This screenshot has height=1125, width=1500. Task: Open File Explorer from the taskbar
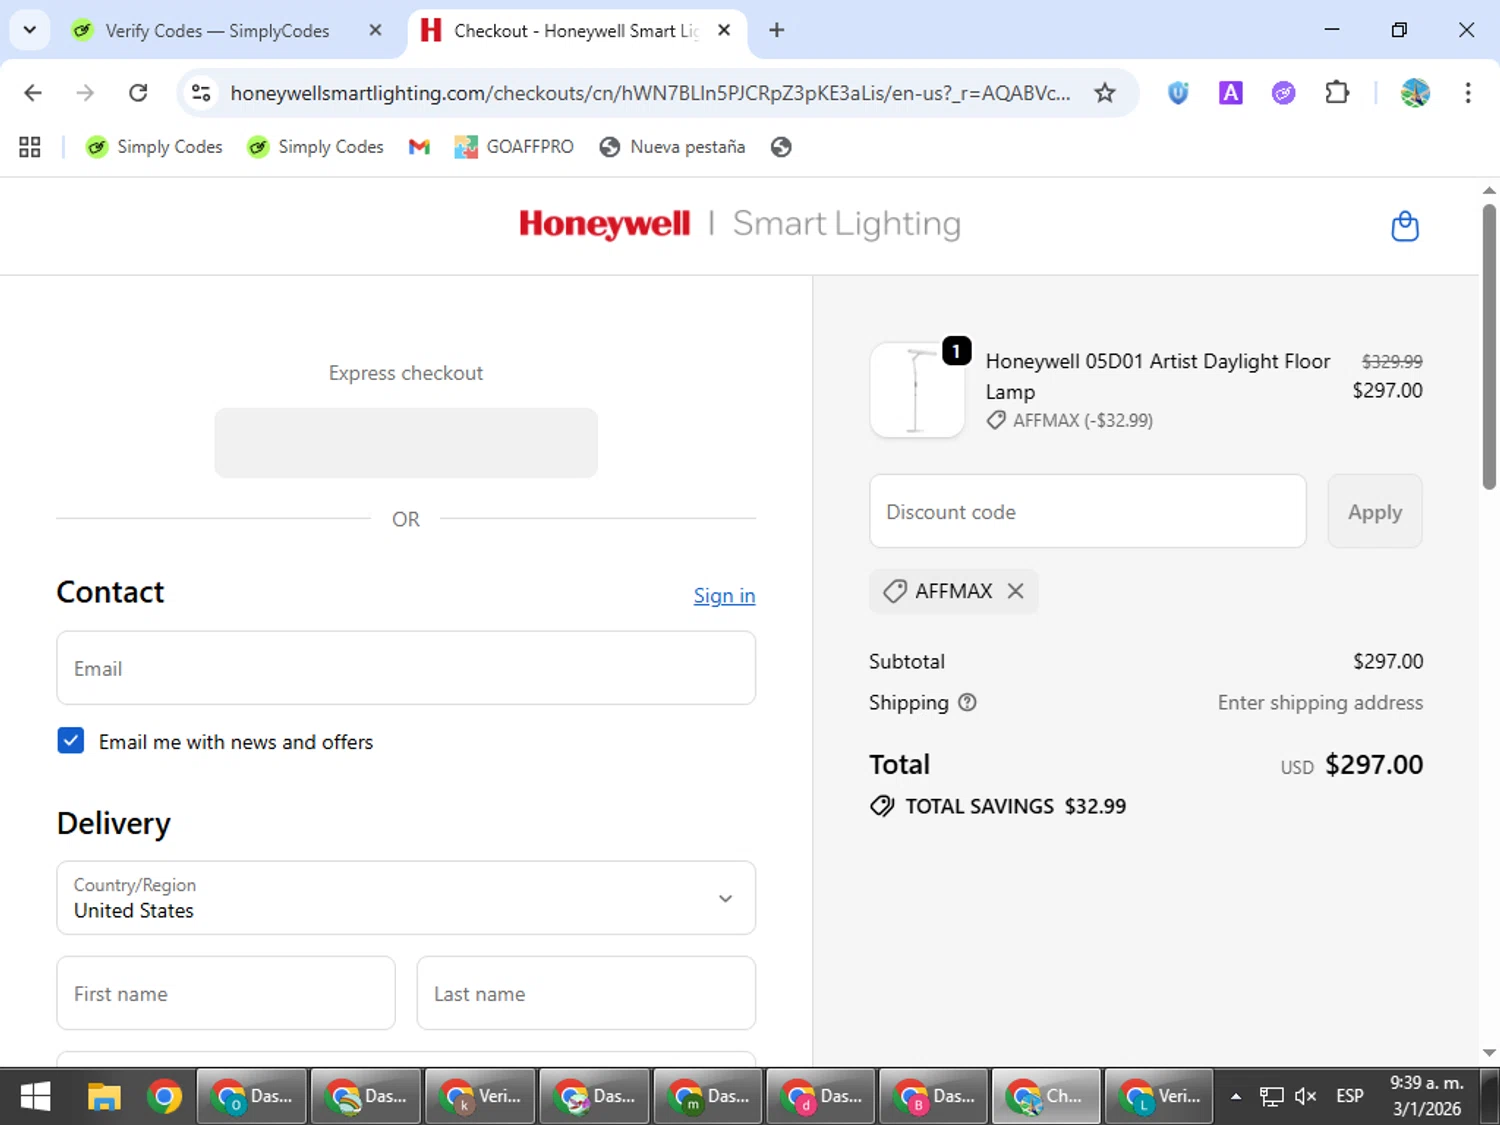pos(104,1097)
